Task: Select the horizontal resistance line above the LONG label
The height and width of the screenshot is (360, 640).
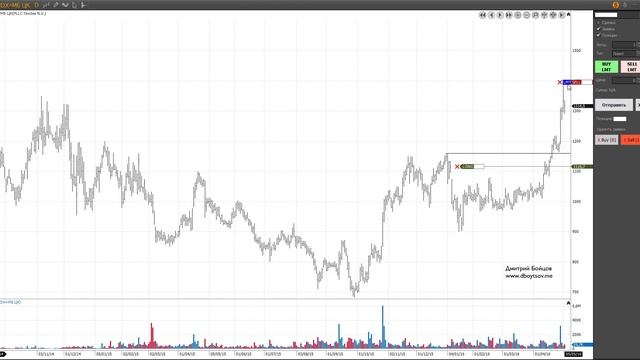Action: (508, 153)
